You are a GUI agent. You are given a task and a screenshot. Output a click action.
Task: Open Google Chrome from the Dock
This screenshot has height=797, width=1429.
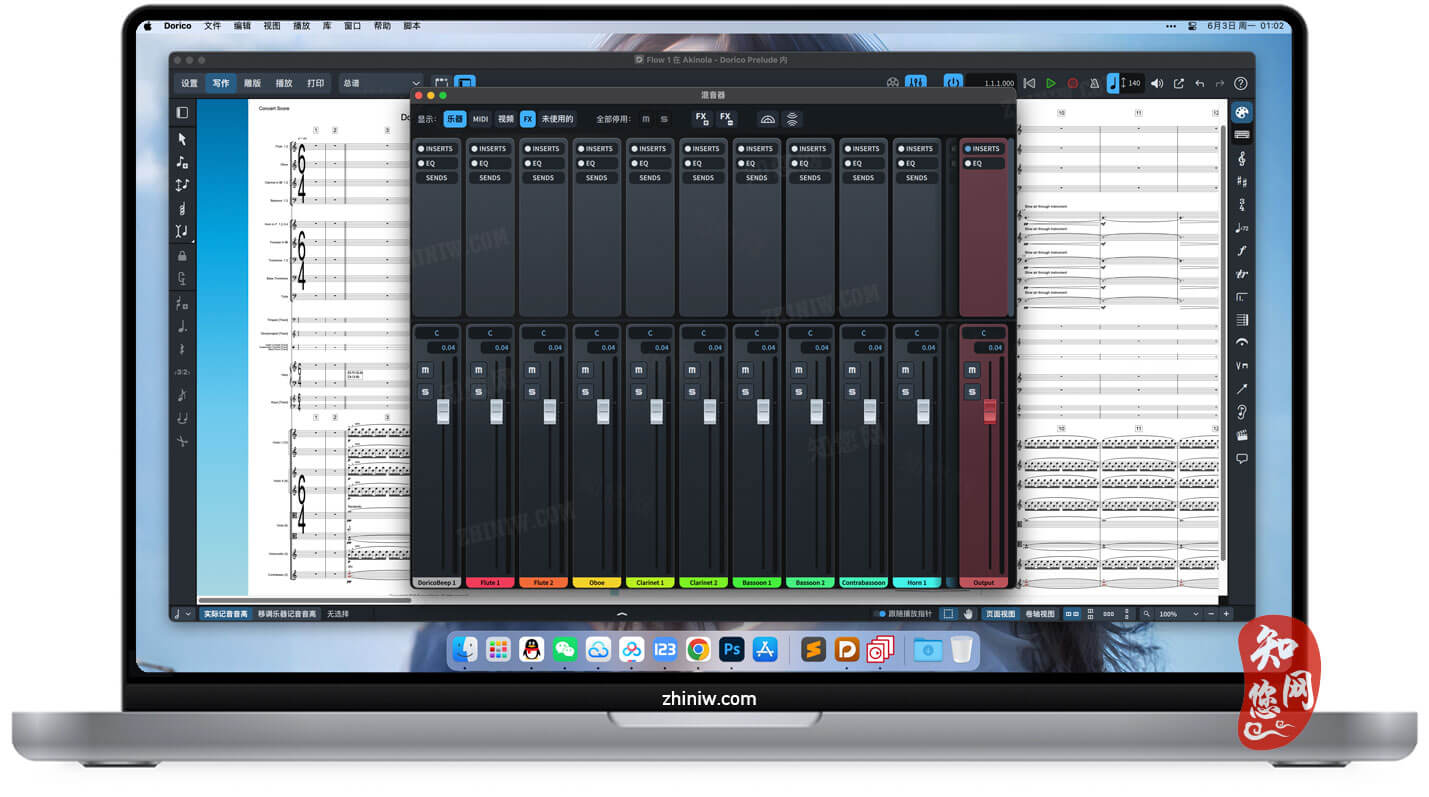[698, 650]
